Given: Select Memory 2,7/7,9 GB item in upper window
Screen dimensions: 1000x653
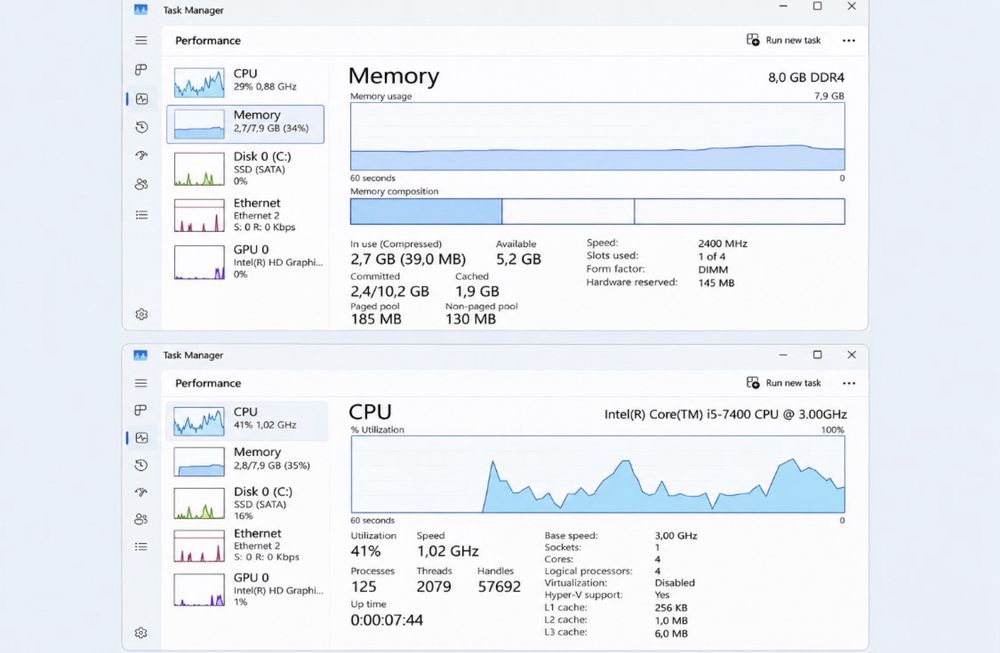Looking at the screenshot, I should coord(246,124).
